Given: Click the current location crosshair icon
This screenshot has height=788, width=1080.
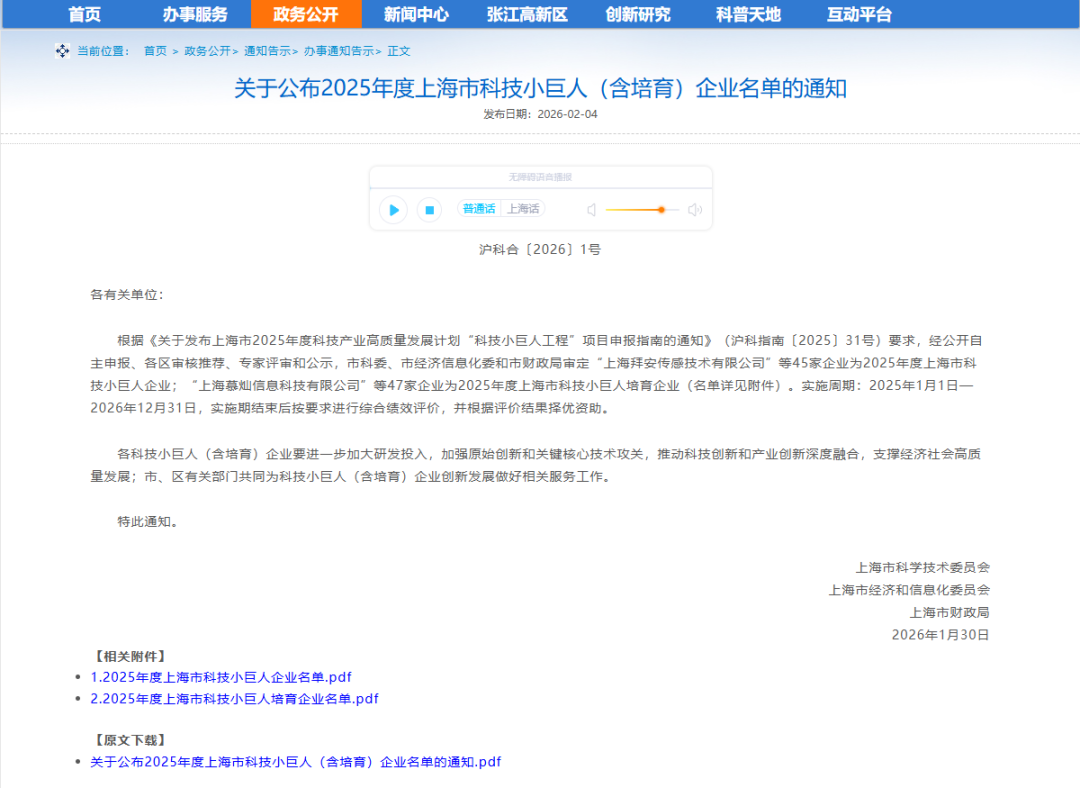Looking at the screenshot, I should 62,51.
